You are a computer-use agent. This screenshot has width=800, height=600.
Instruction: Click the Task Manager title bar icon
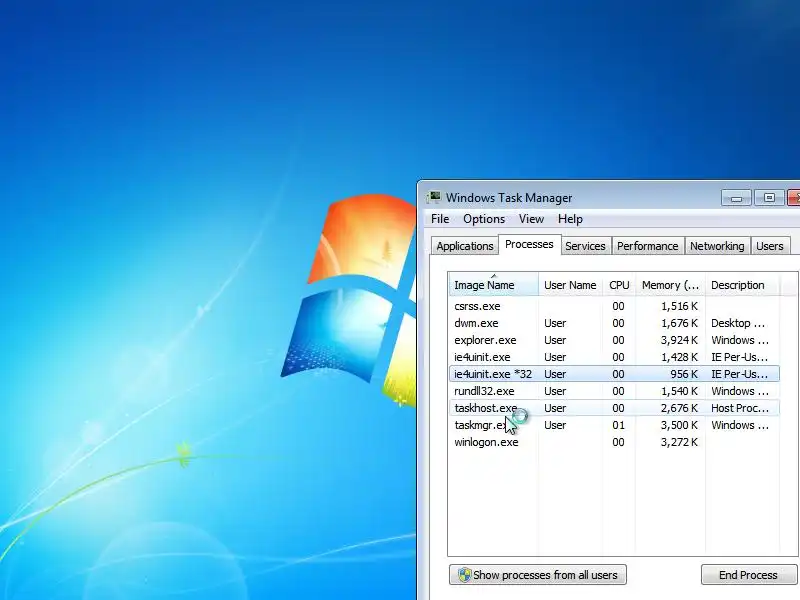[434, 197]
